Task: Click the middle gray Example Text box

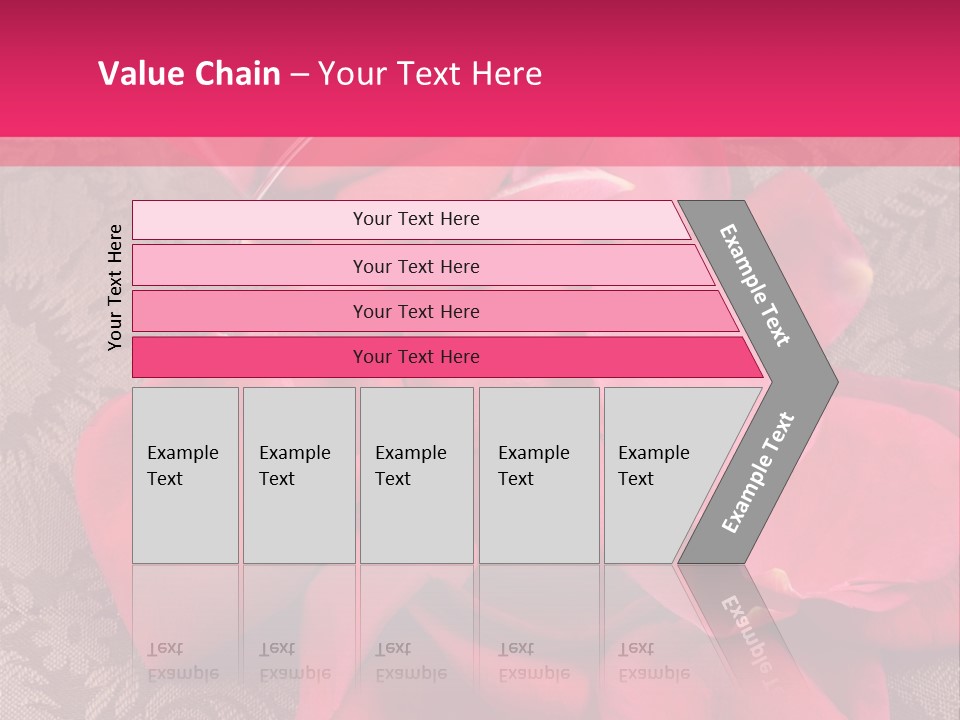Action: tap(416, 474)
